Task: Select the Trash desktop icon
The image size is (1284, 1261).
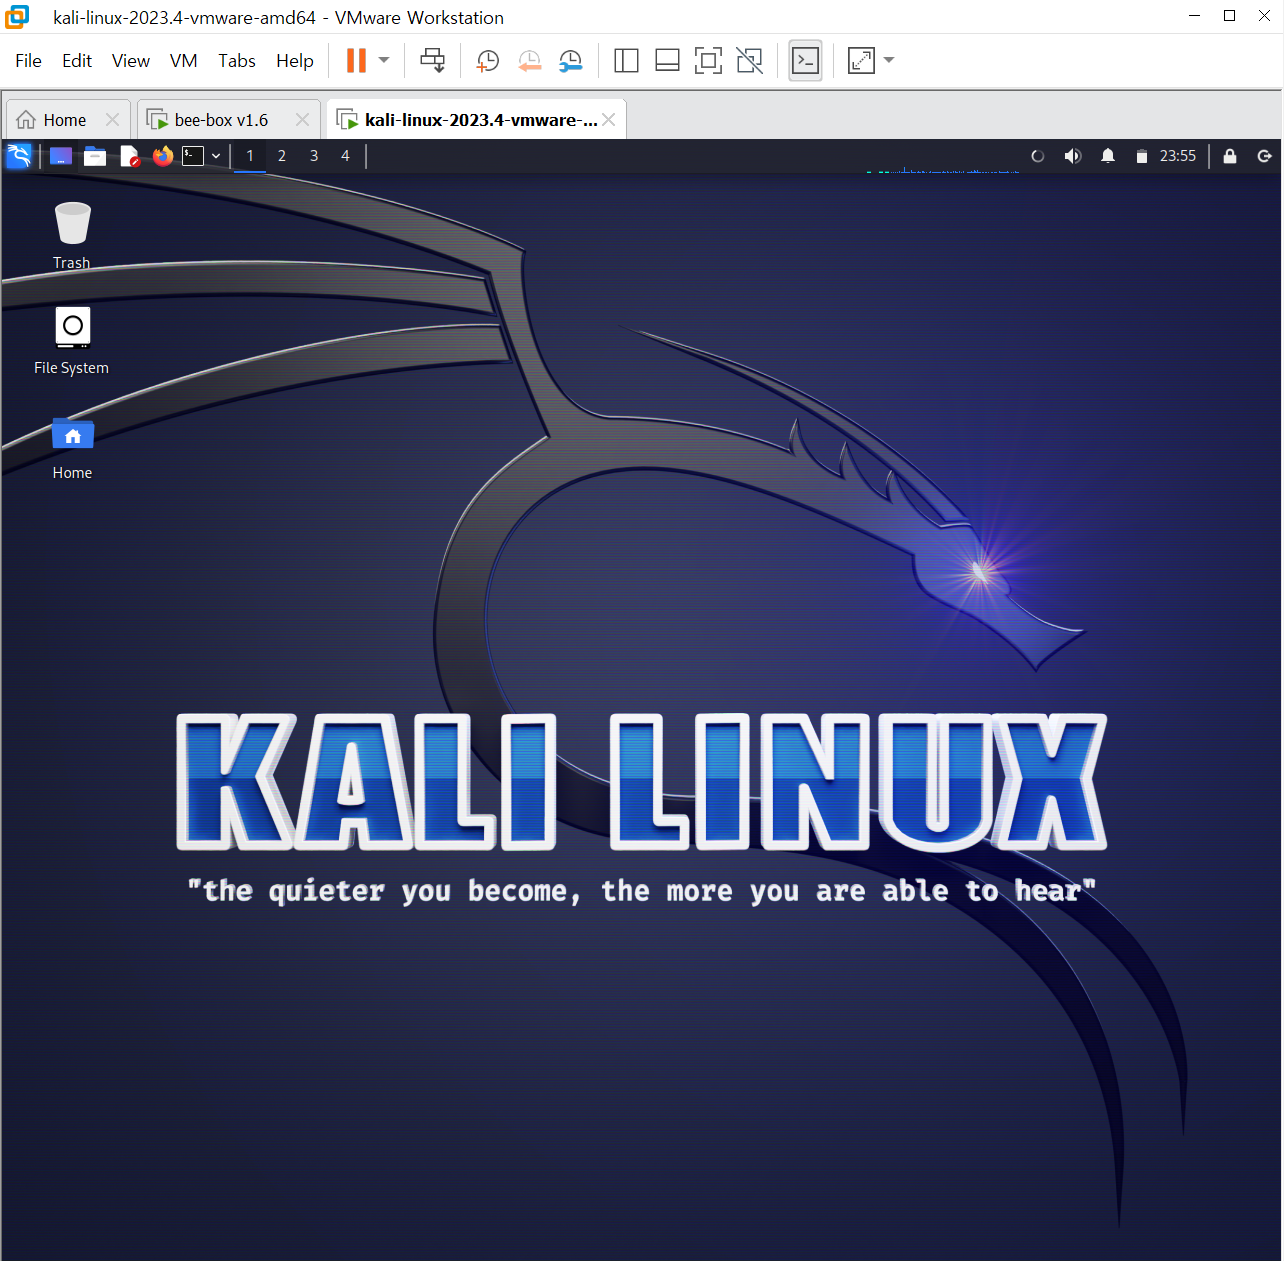Action: coord(72,236)
